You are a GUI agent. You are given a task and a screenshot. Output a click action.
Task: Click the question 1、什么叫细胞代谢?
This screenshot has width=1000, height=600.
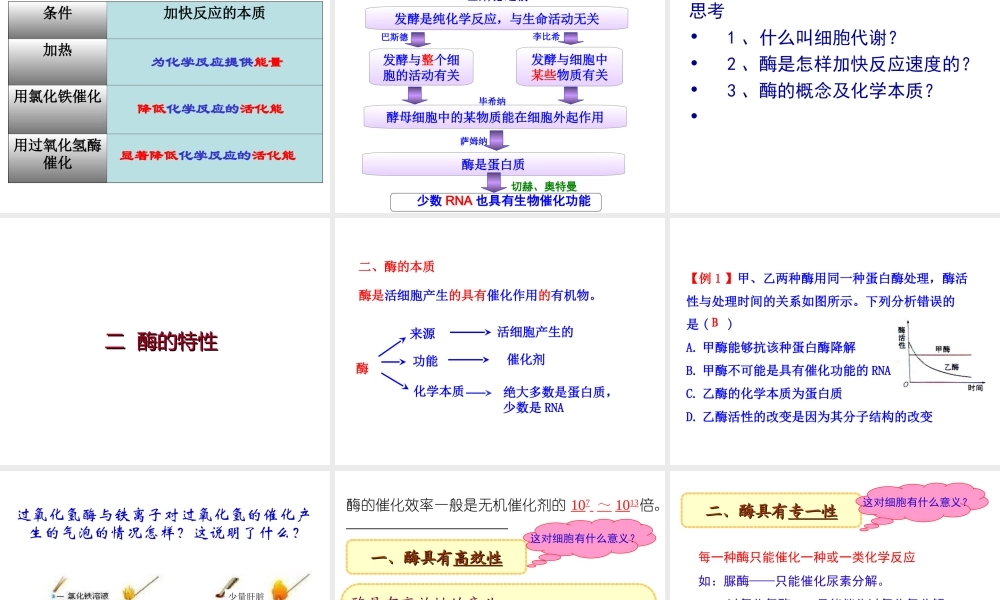tap(811, 38)
